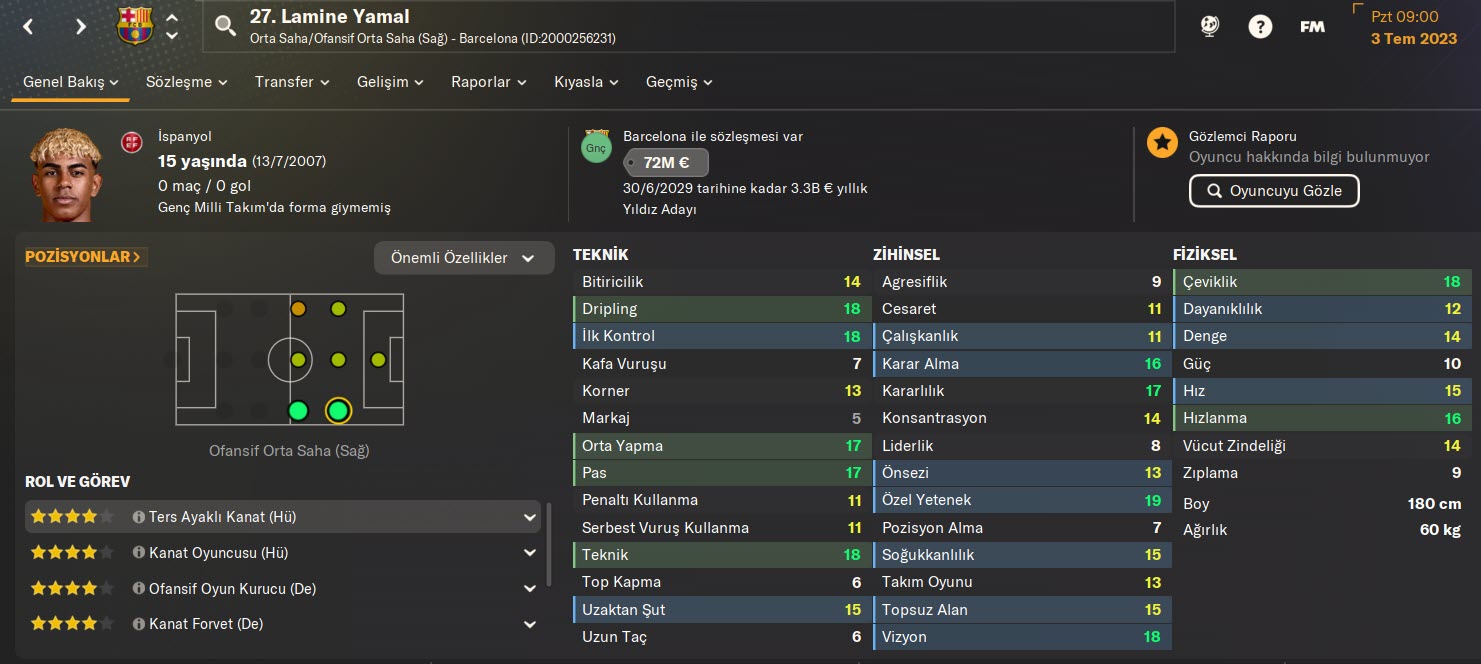
Task: Click the POZİSYONLAR heading link
Action: pyautogui.click(x=85, y=257)
